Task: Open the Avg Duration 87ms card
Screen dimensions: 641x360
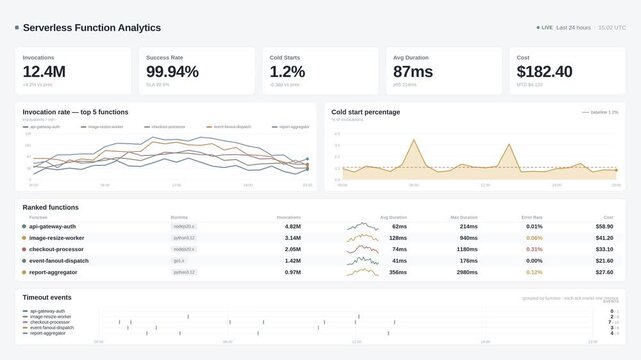Action: tap(444, 71)
